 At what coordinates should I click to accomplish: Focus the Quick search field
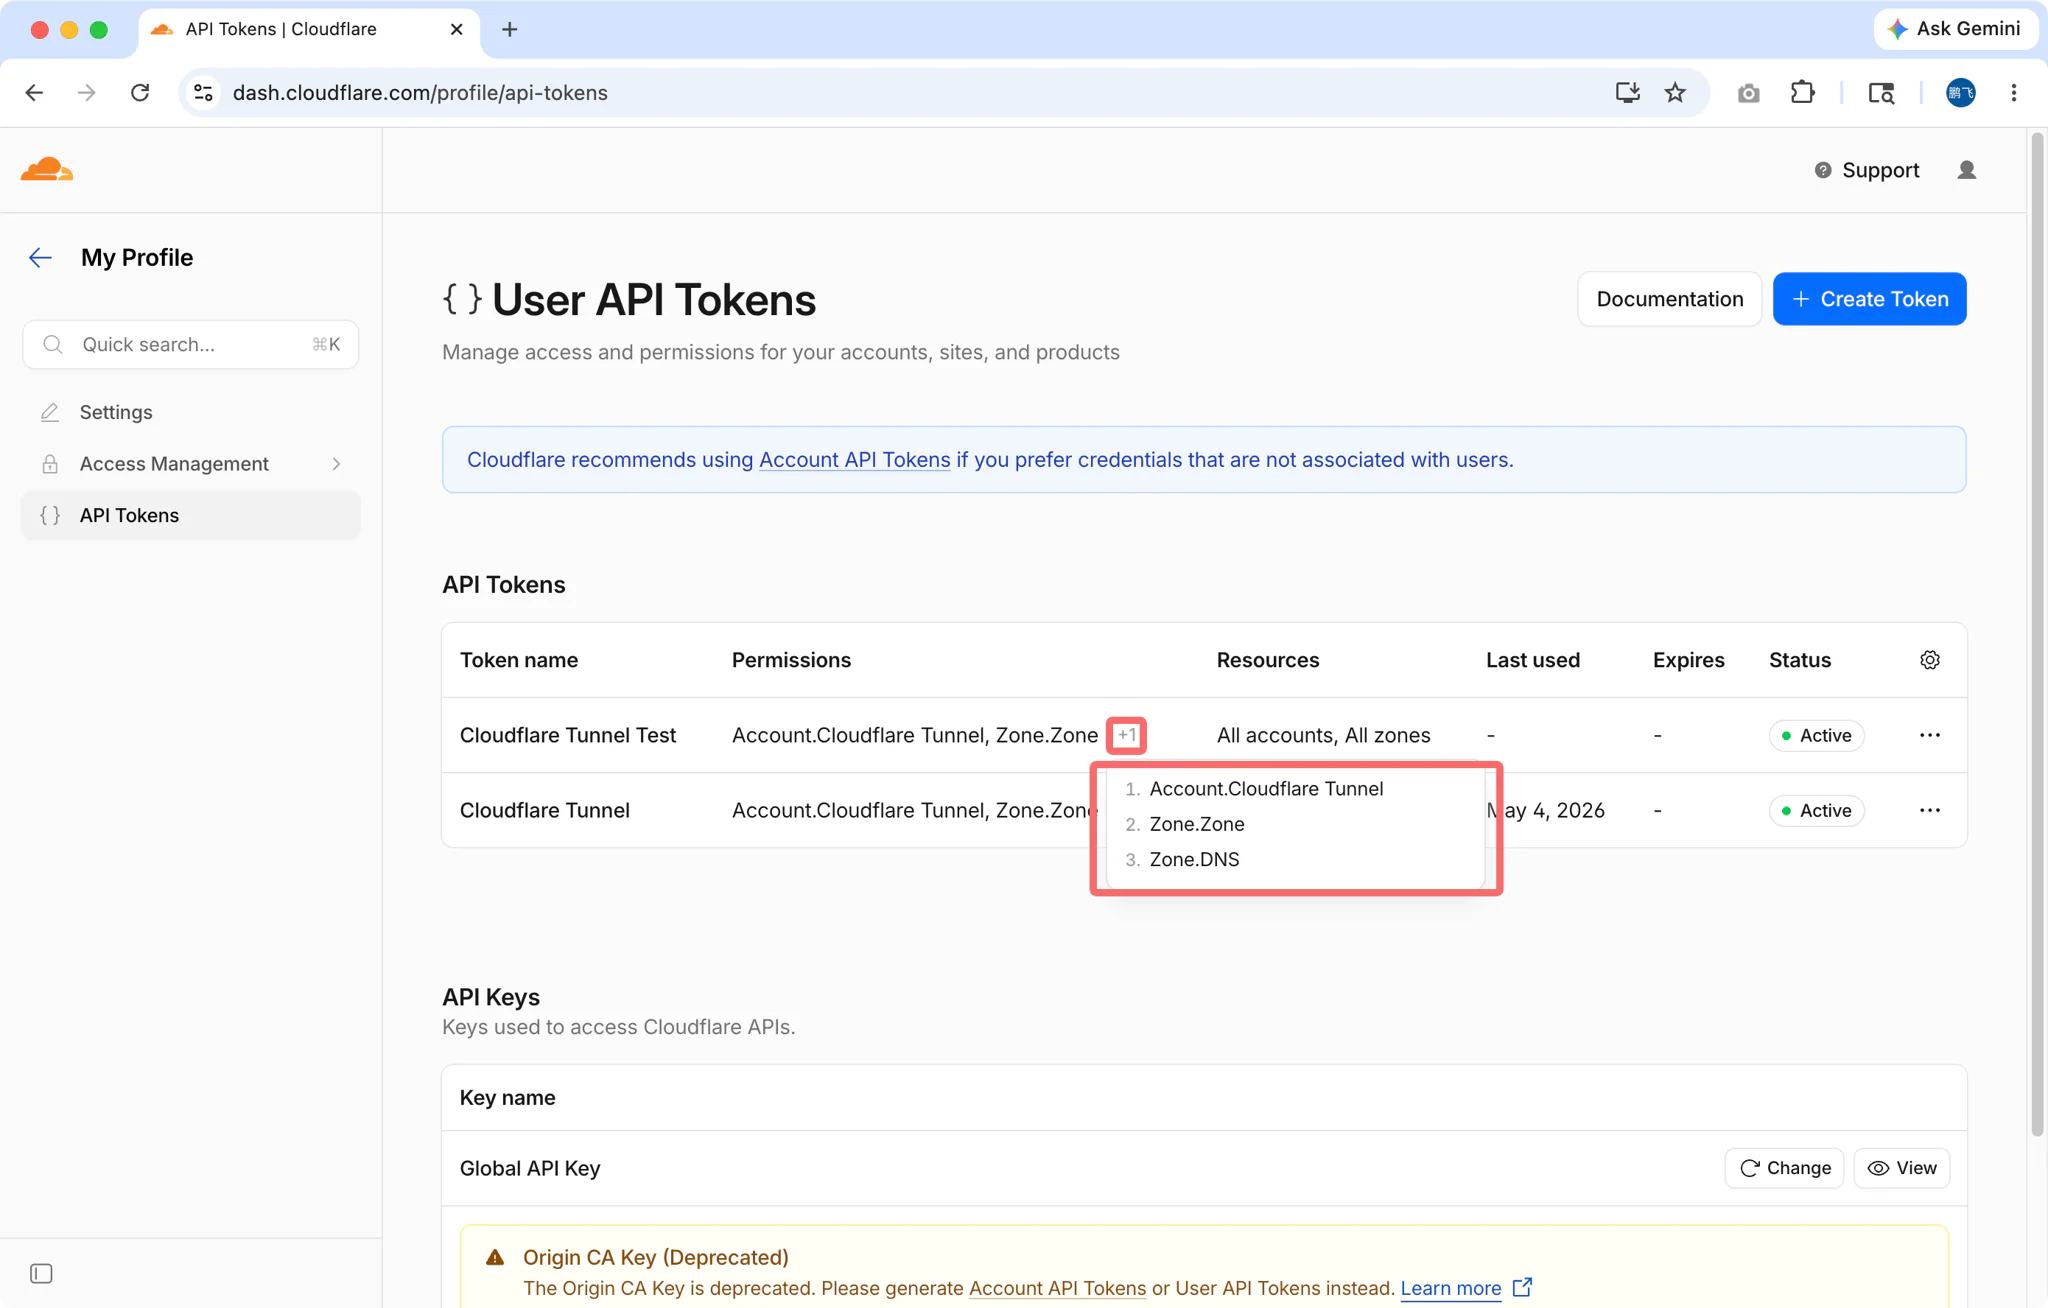pyautogui.click(x=190, y=344)
